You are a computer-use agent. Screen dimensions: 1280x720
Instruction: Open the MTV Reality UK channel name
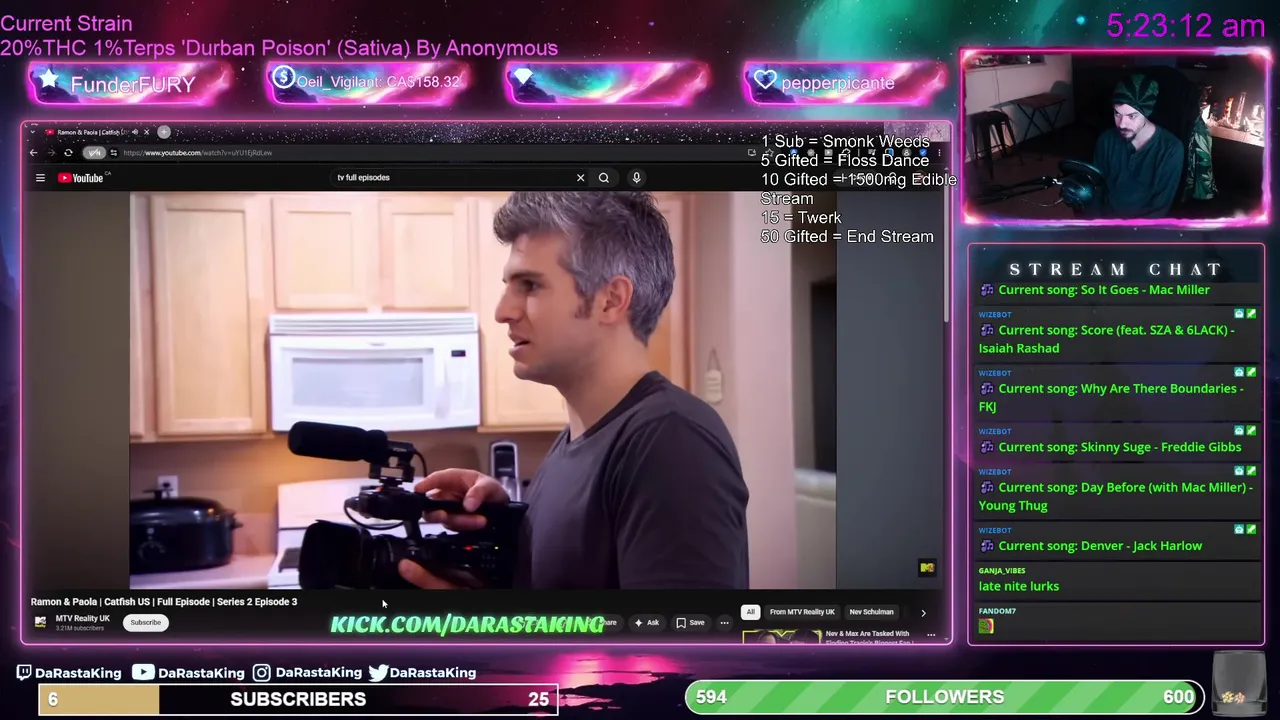tap(82, 618)
